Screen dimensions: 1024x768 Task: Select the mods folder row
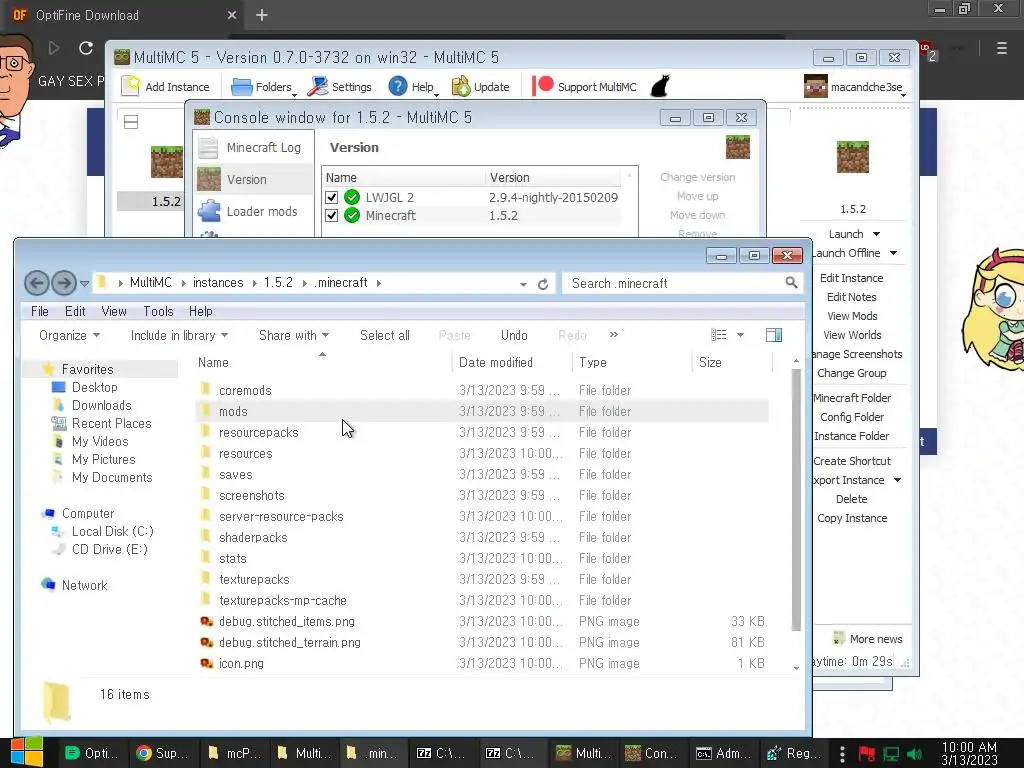[x=481, y=411]
